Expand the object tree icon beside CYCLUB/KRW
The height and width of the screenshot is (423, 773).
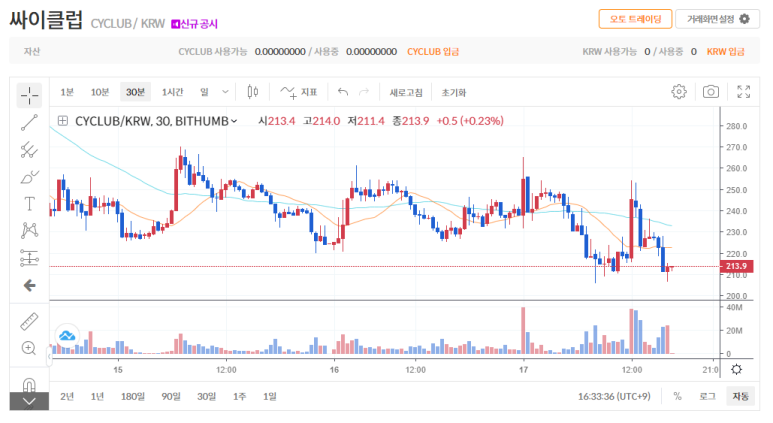[x=63, y=121]
